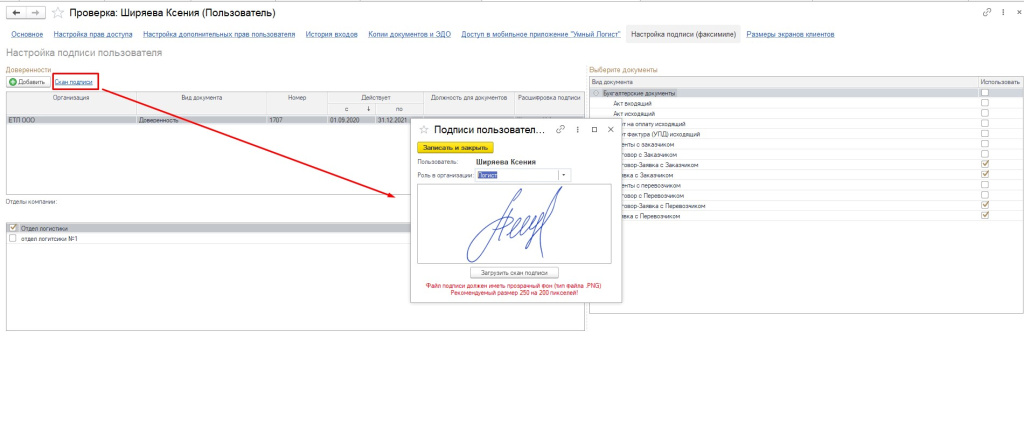Open the Размеры экранов клиентов tab
The height and width of the screenshot is (428, 1024).
pyautogui.click(x=790, y=34)
